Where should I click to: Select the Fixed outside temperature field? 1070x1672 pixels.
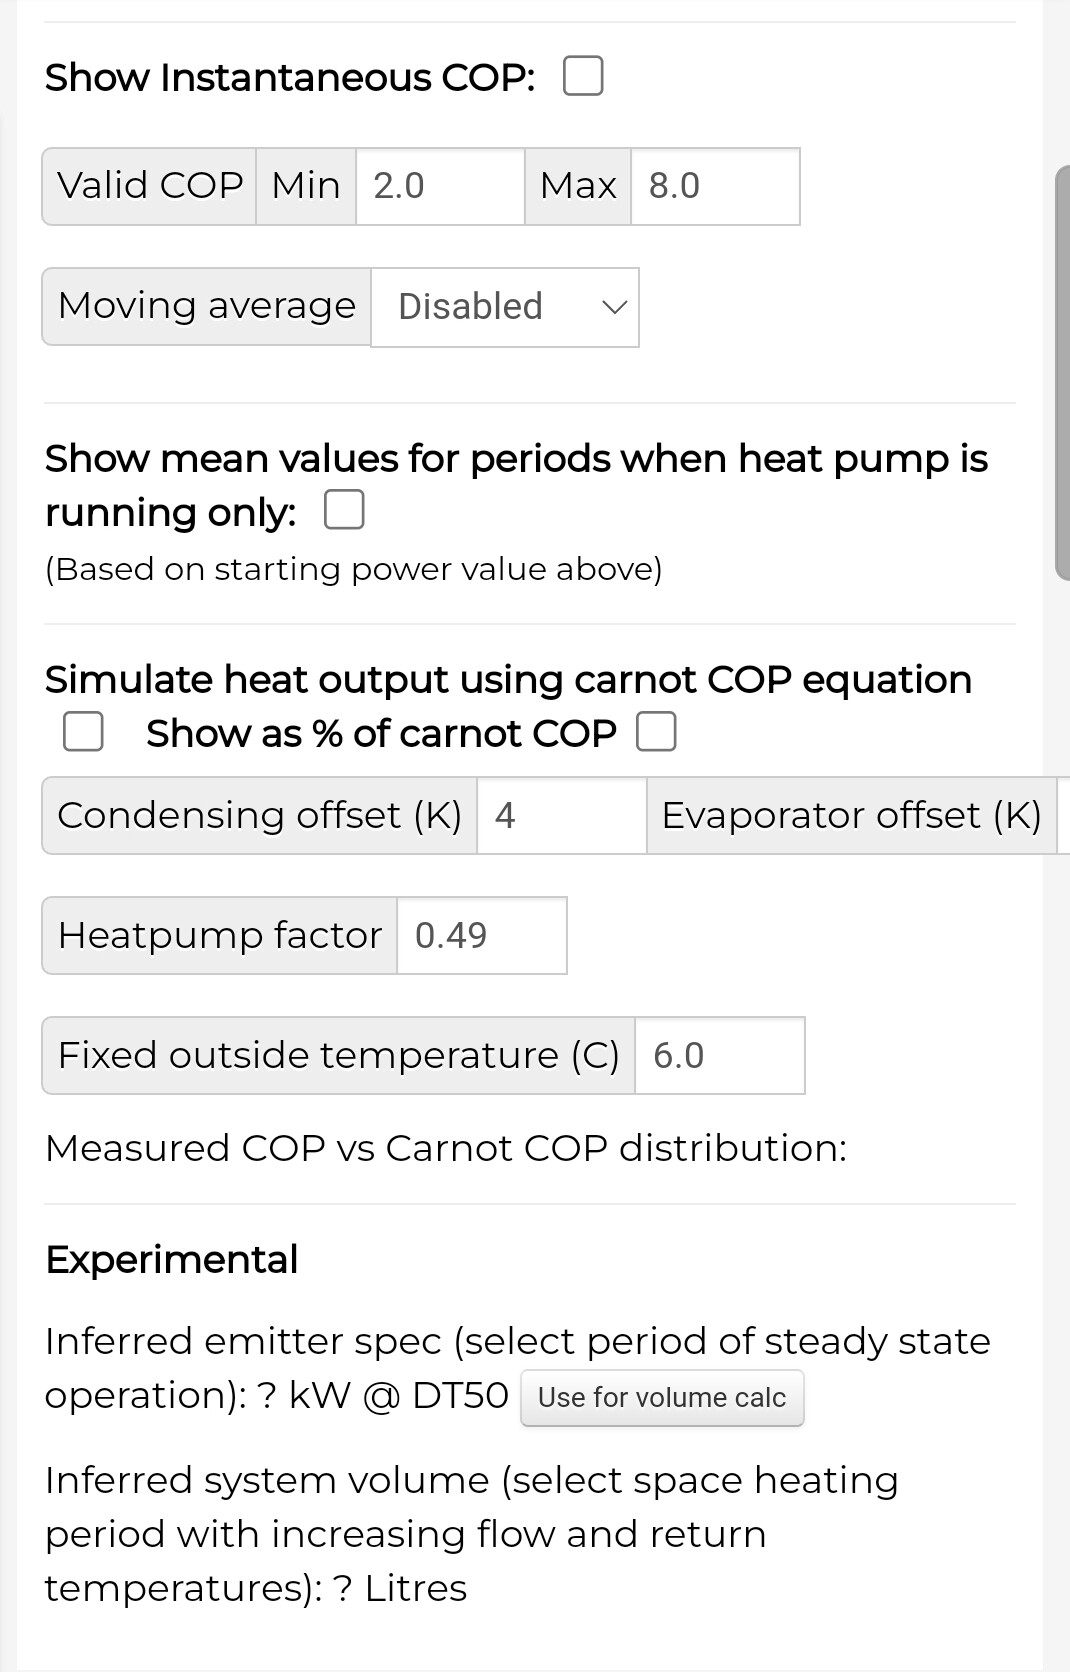point(720,1055)
